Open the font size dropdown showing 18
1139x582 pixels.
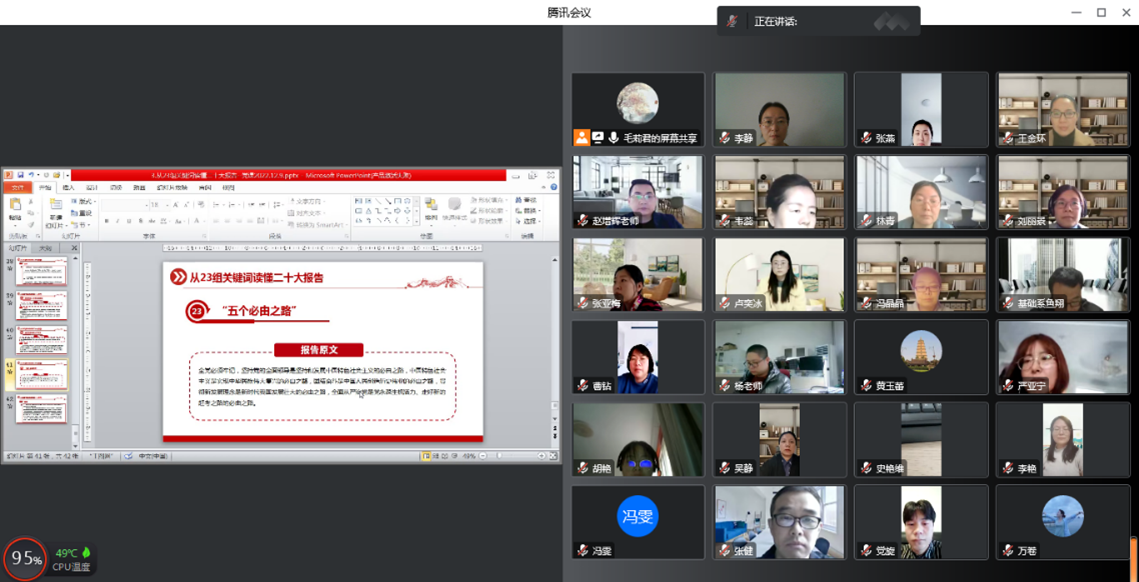[165, 205]
